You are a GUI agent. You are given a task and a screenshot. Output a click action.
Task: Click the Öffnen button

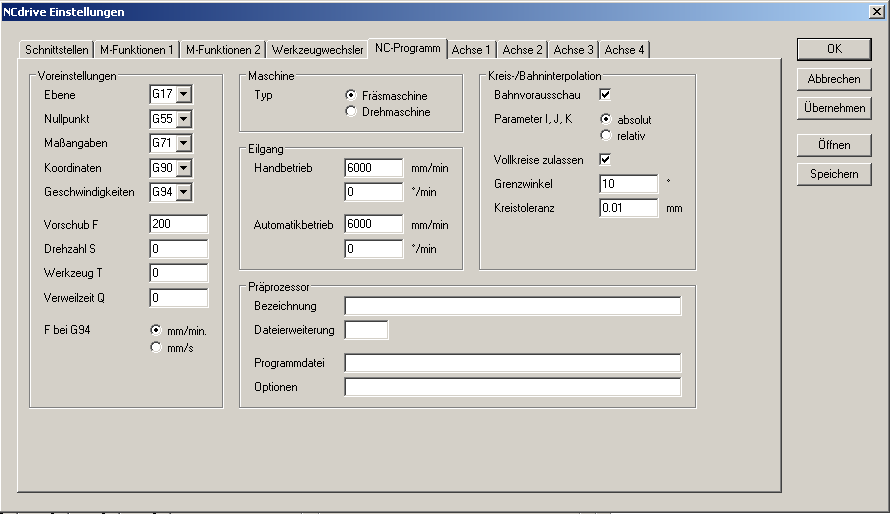click(x=834, y=145)
